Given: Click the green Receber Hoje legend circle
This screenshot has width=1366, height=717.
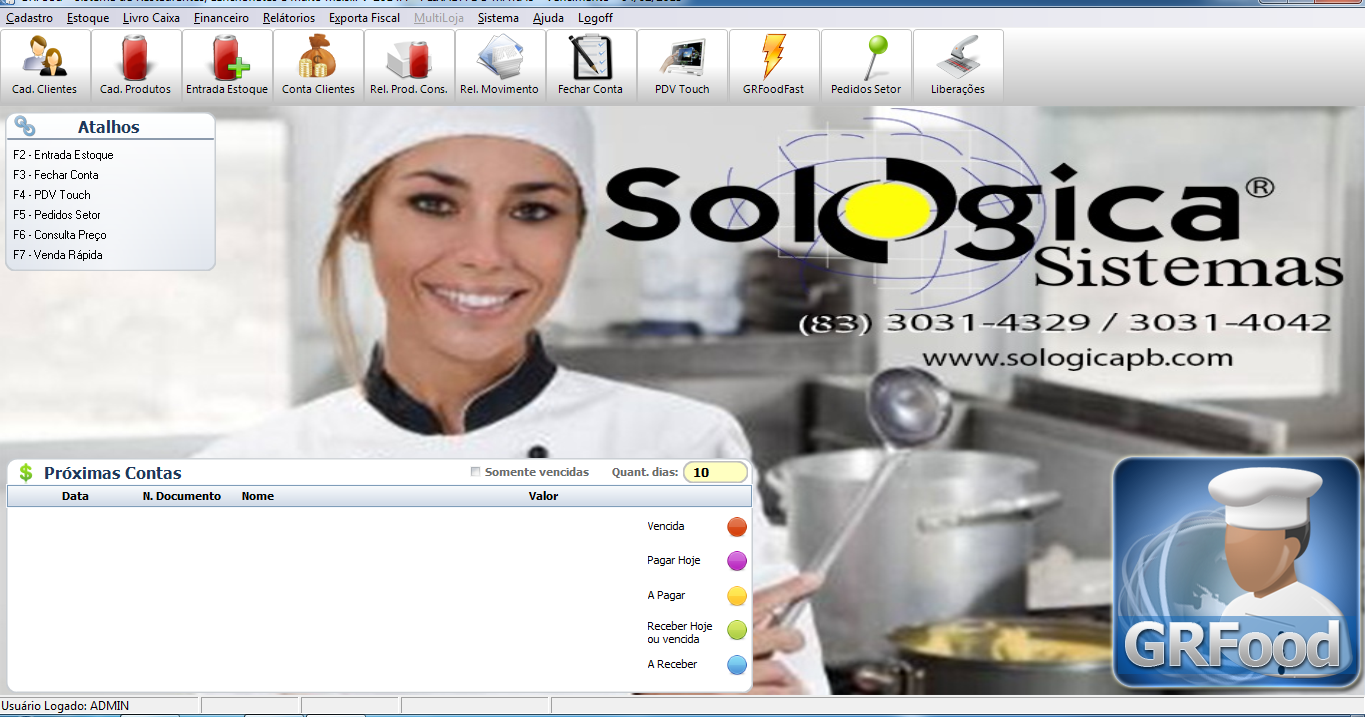Looking at the screenshot, I should click(737, 630).
